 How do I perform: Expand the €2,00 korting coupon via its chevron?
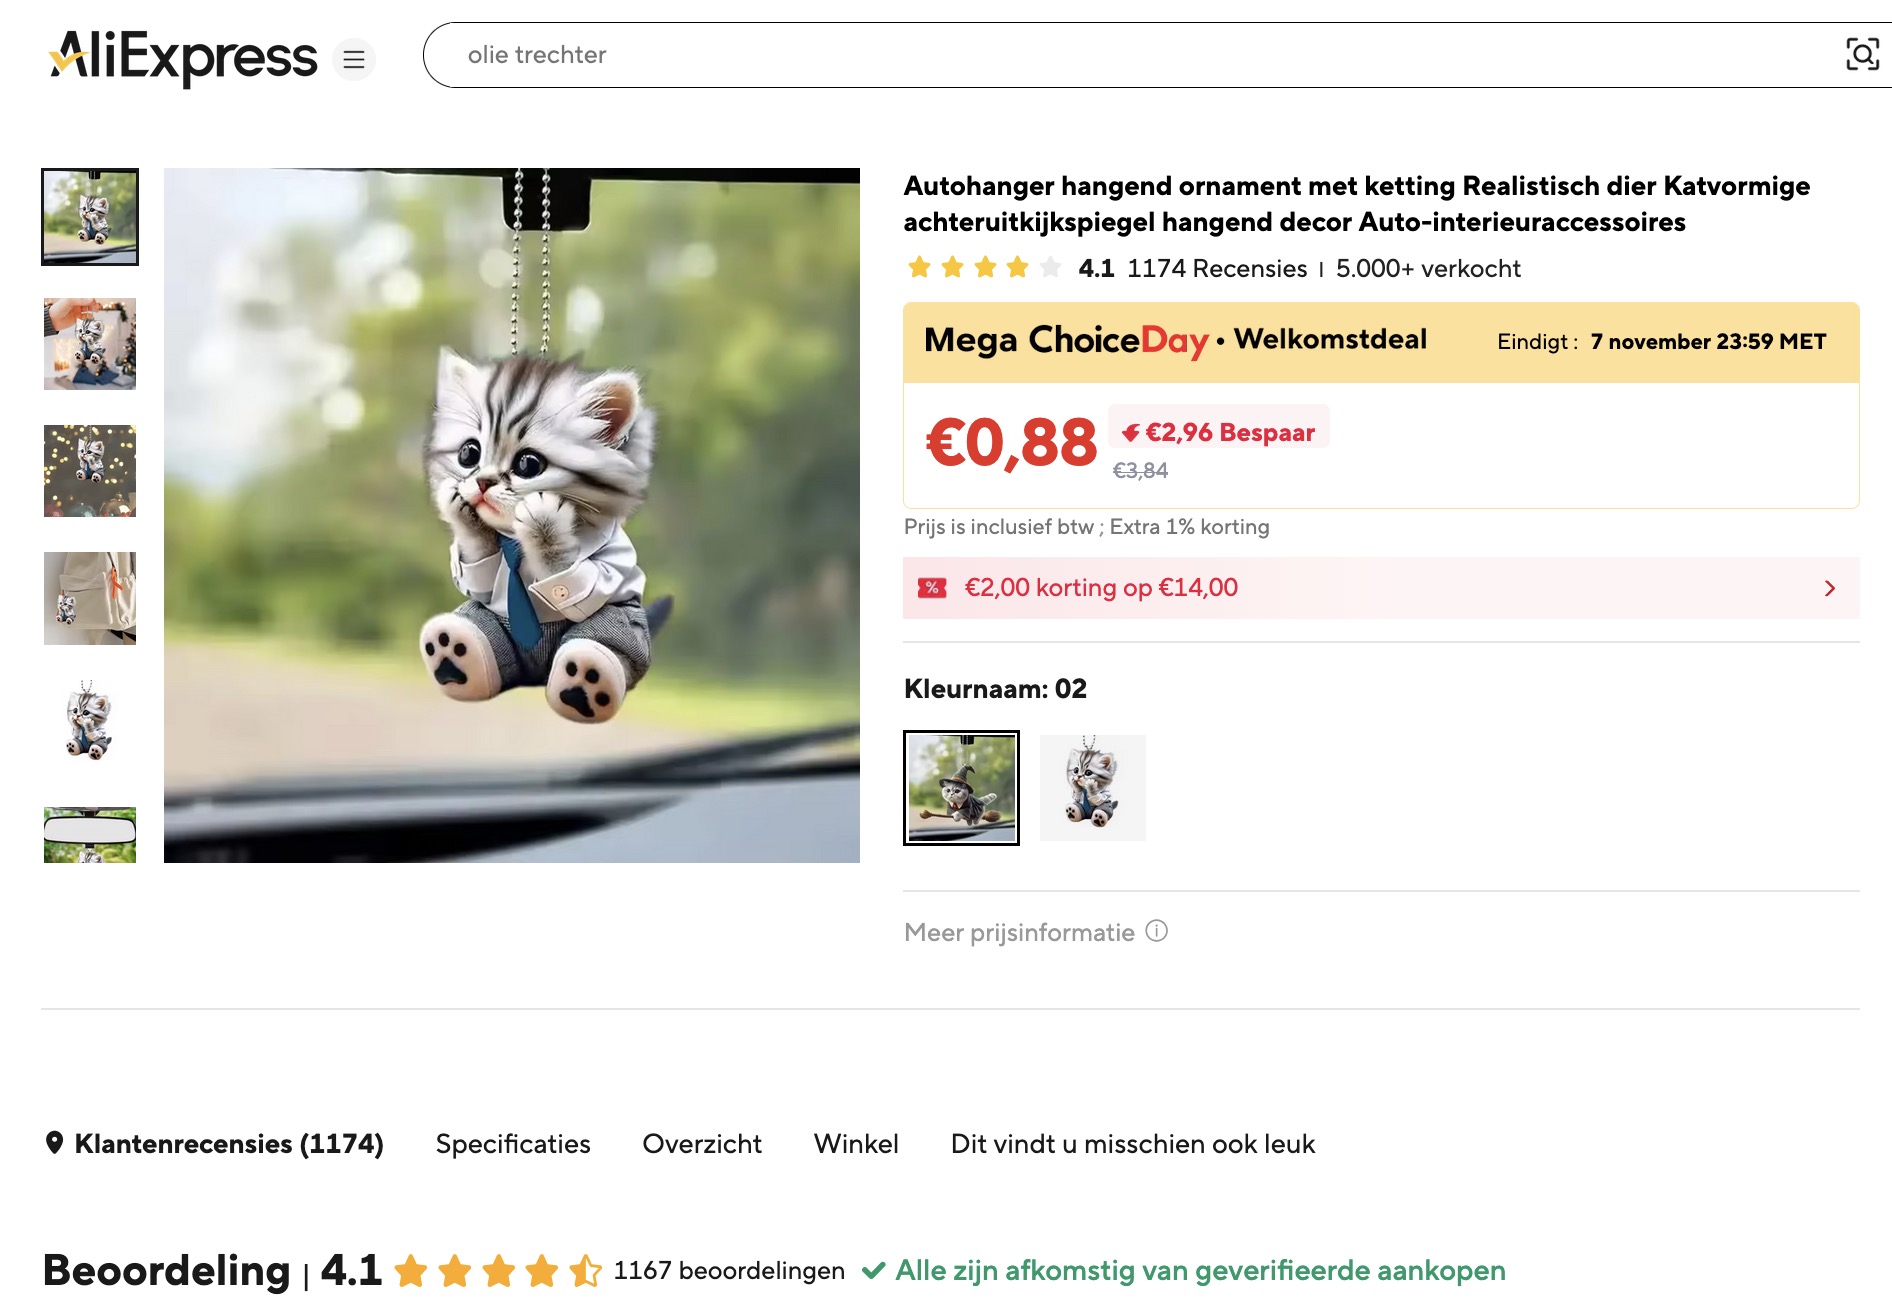1829,588
